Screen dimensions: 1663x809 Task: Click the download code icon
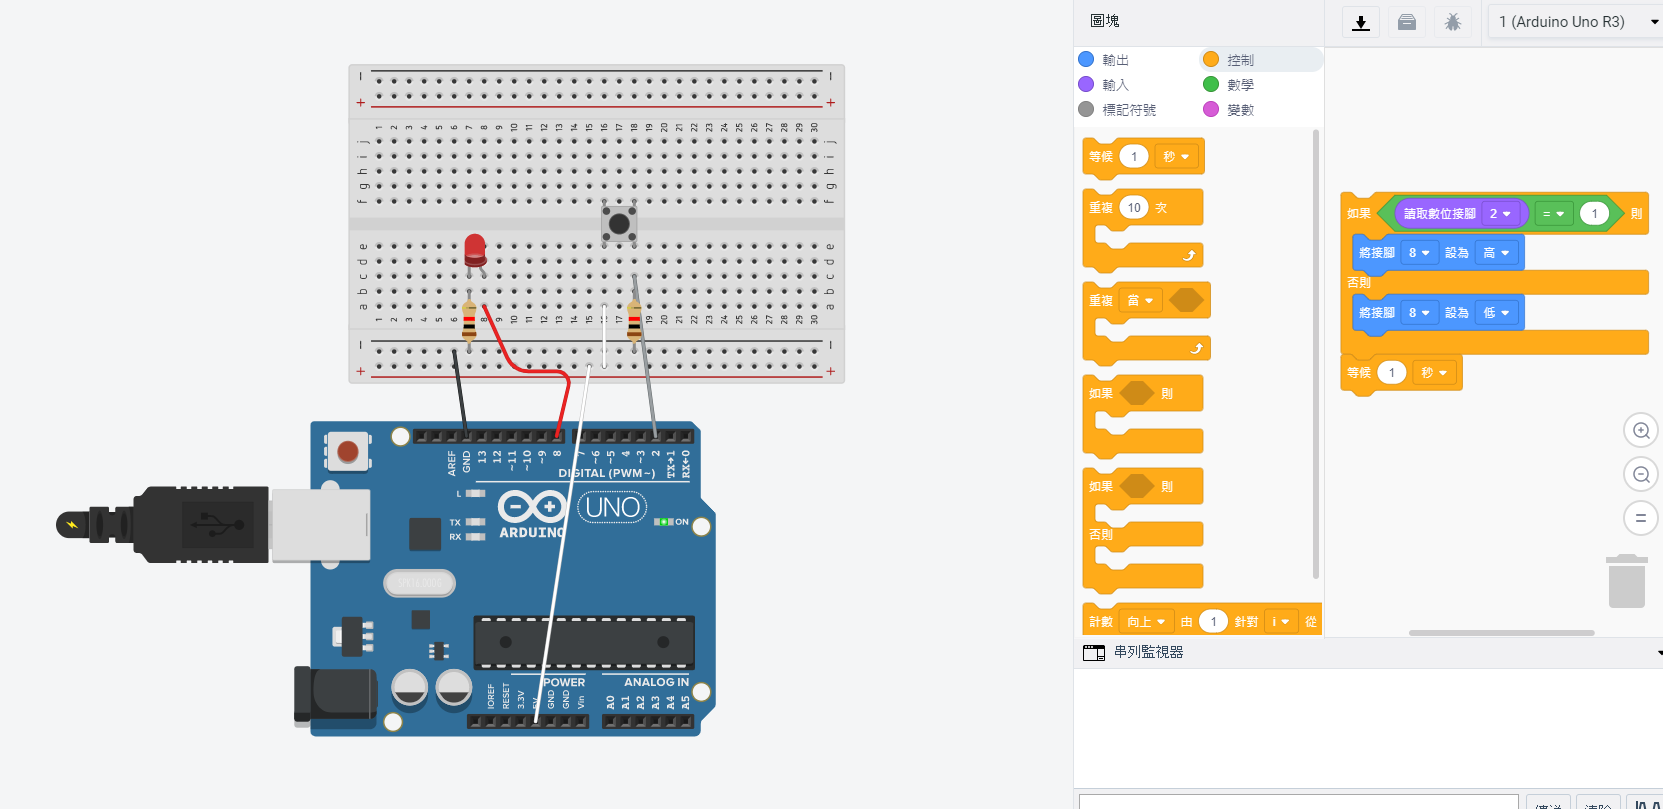click(x=1360, y=22)
